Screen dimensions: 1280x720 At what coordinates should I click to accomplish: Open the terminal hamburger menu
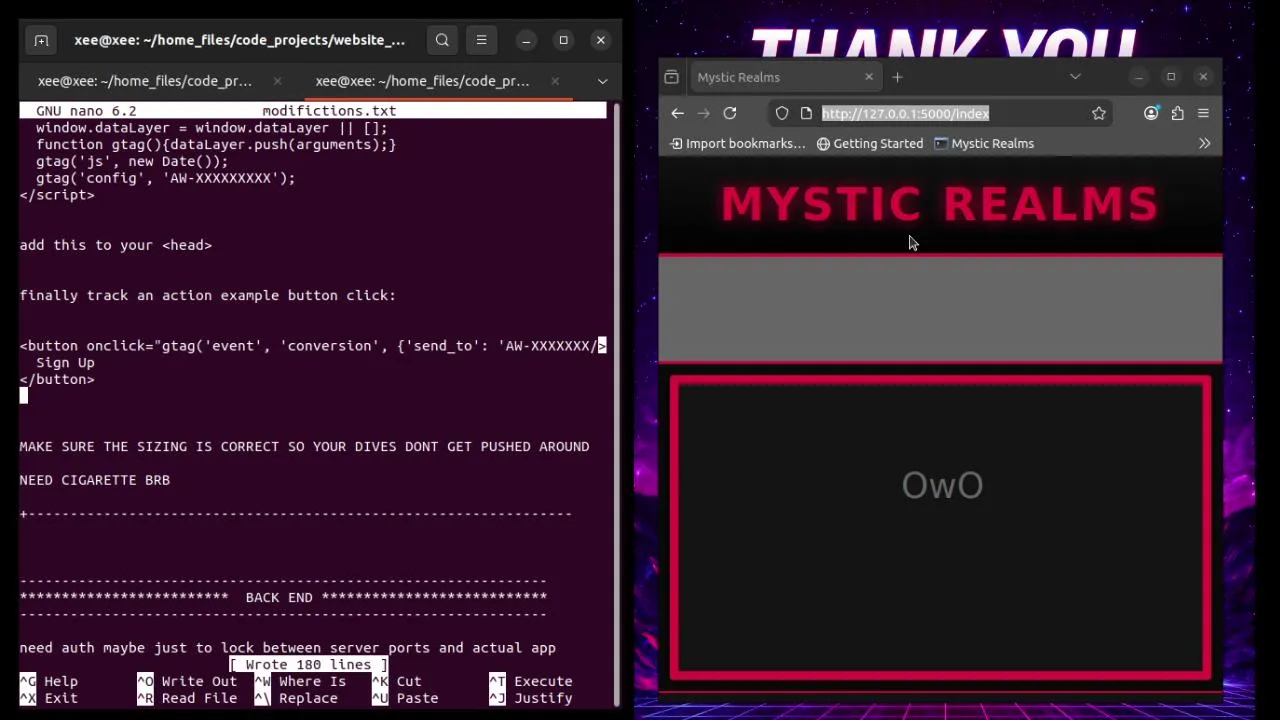(481, 40)
